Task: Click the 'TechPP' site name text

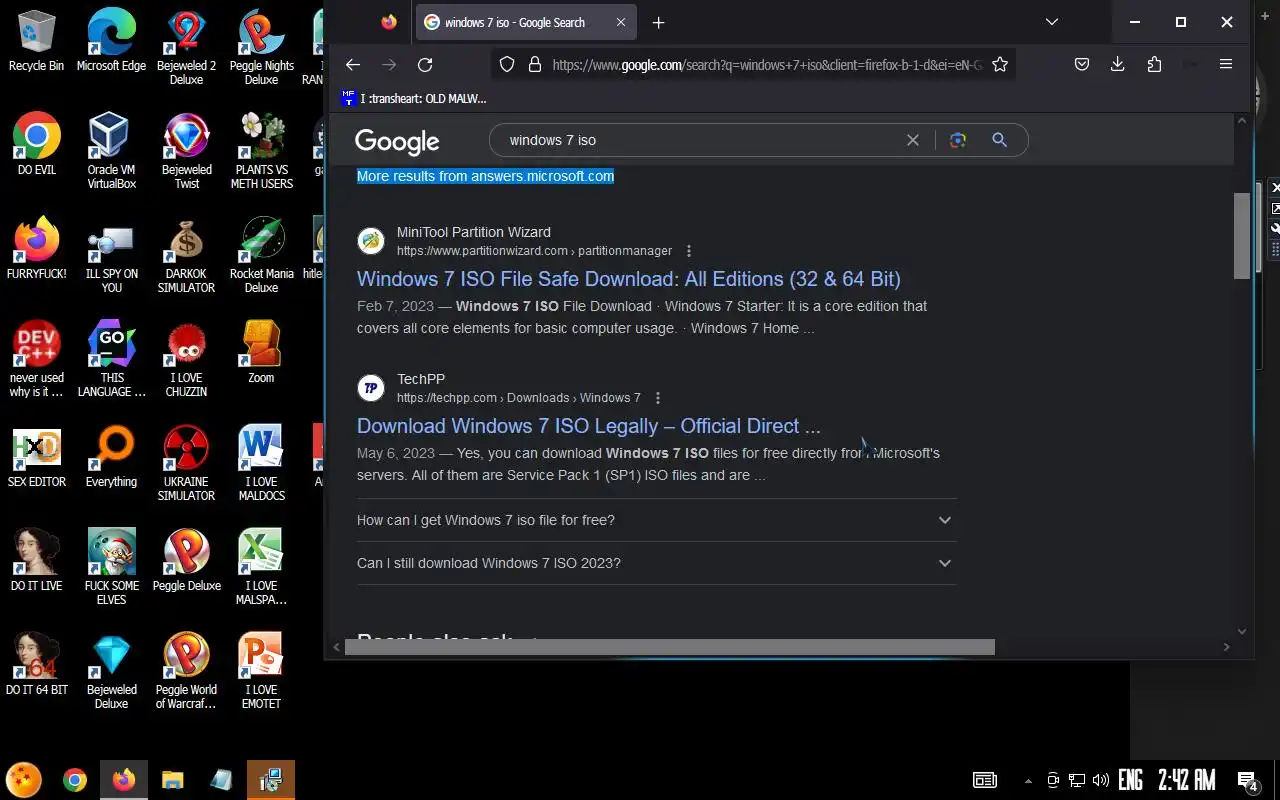Action: (421, 379)
